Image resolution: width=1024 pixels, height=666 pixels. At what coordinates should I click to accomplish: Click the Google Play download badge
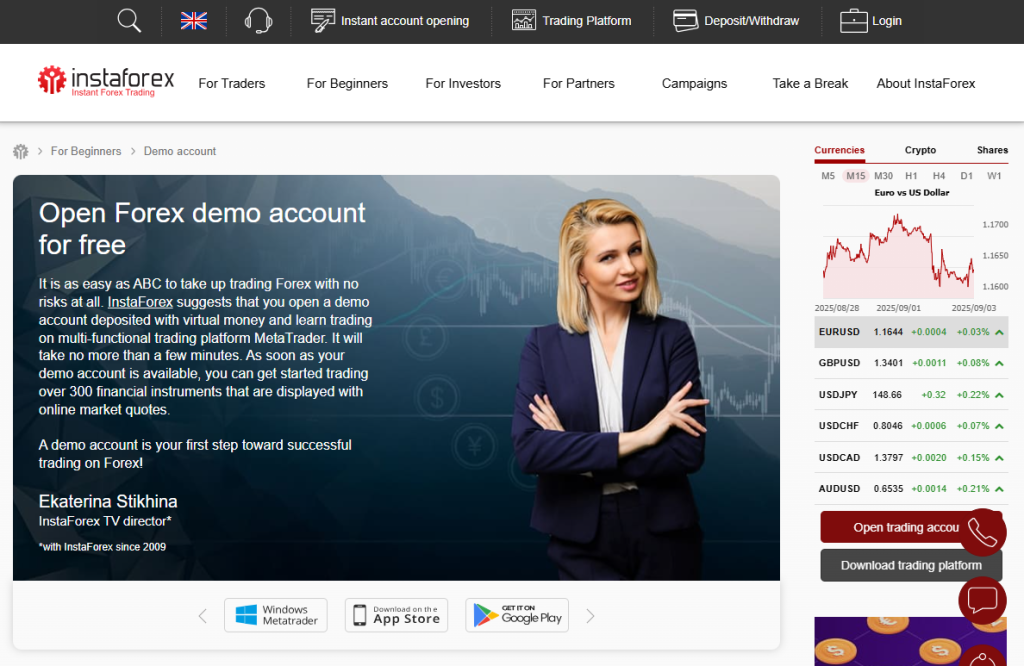pos(517,615)
